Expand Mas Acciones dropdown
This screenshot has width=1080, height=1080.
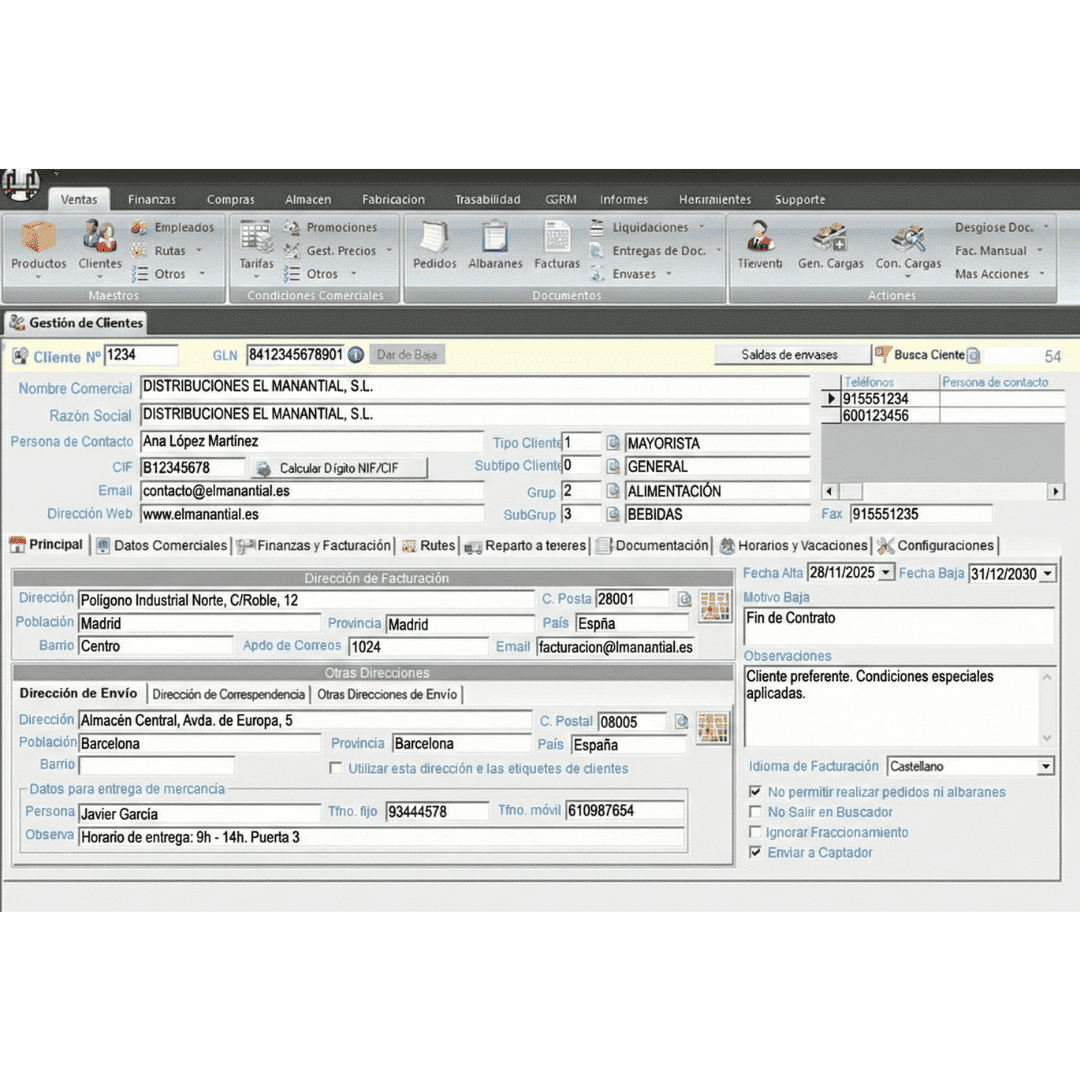pos(1042,274)
